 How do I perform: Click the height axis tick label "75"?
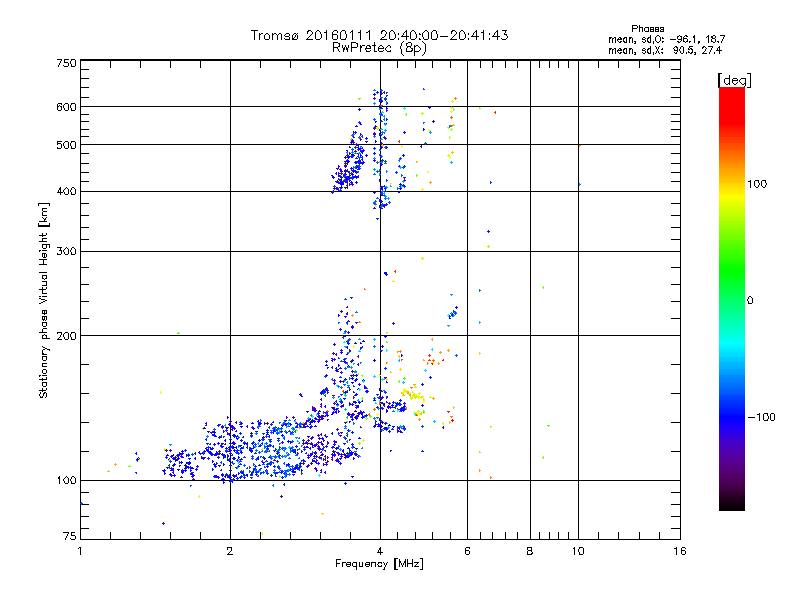tap(70, 536)
